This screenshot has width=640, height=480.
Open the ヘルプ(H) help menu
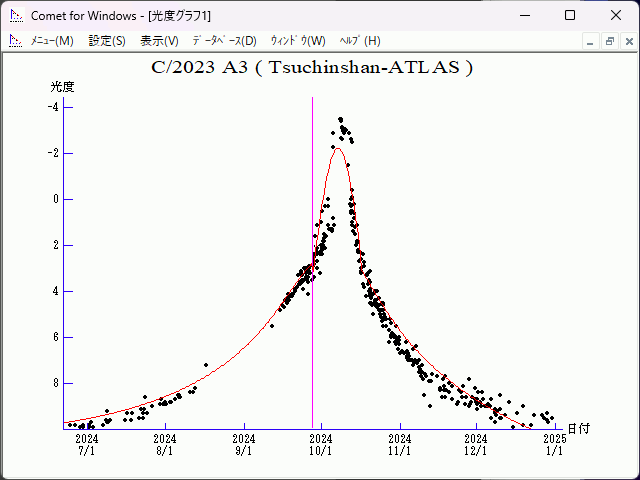tap(360, 41)
